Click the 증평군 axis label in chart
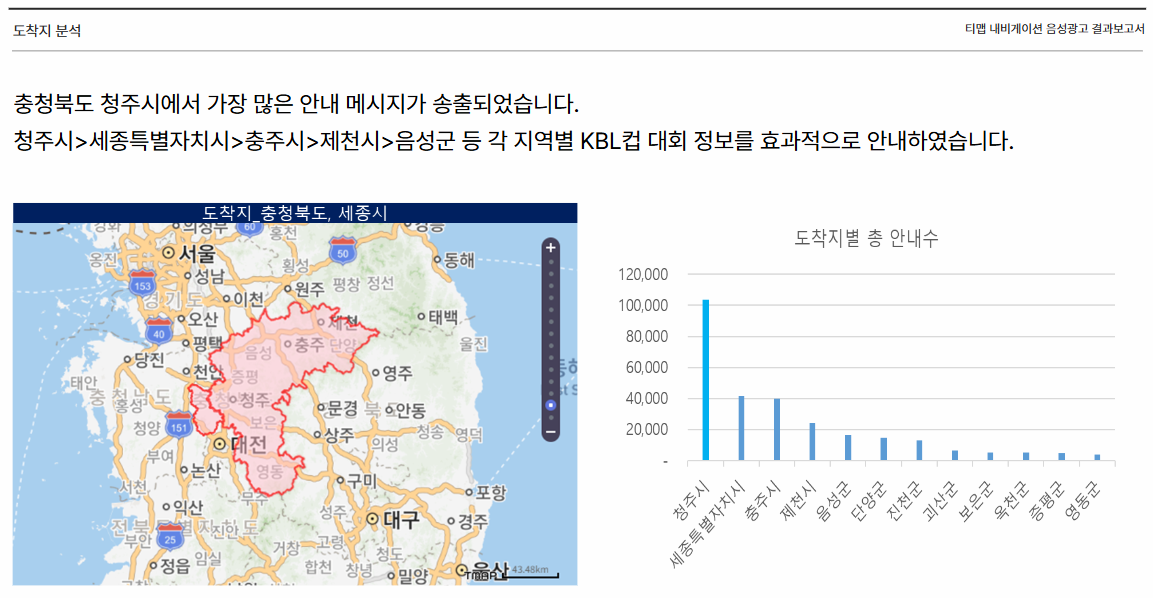The height and width of the screenshot is (598, 1153). click(1047, 500)
